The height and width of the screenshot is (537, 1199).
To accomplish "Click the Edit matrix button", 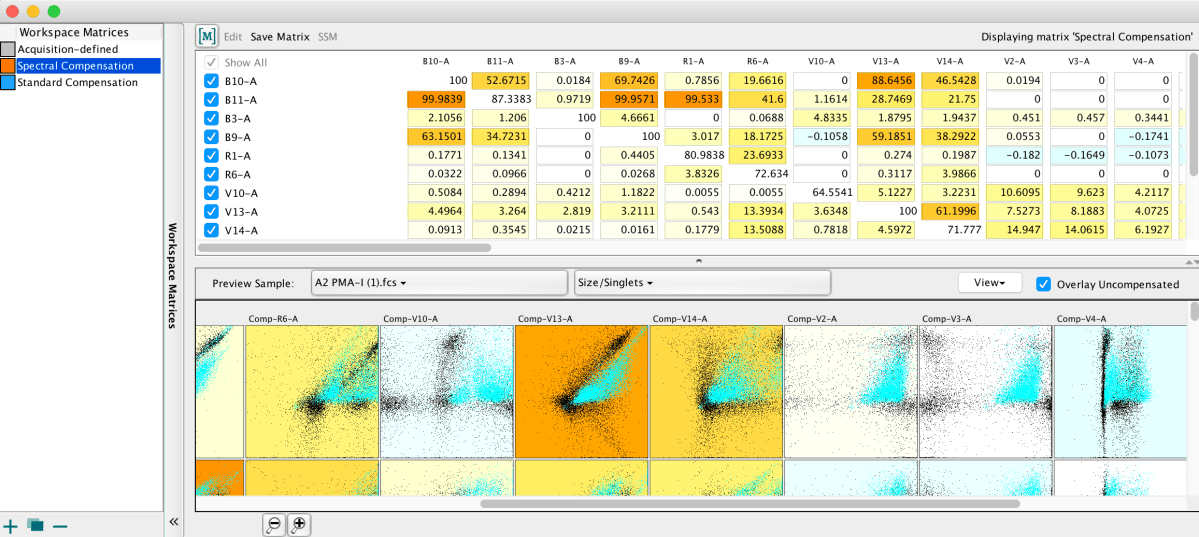I will (232, 37).
